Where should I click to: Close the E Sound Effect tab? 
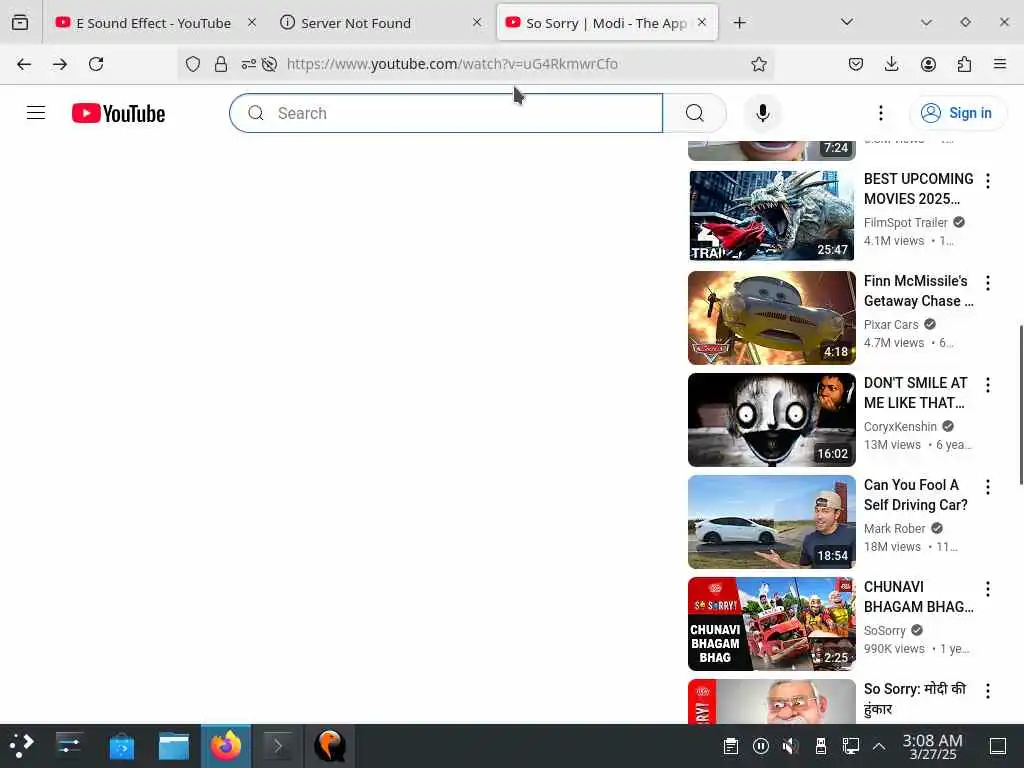pyautogui.click(x=252, y=23)
